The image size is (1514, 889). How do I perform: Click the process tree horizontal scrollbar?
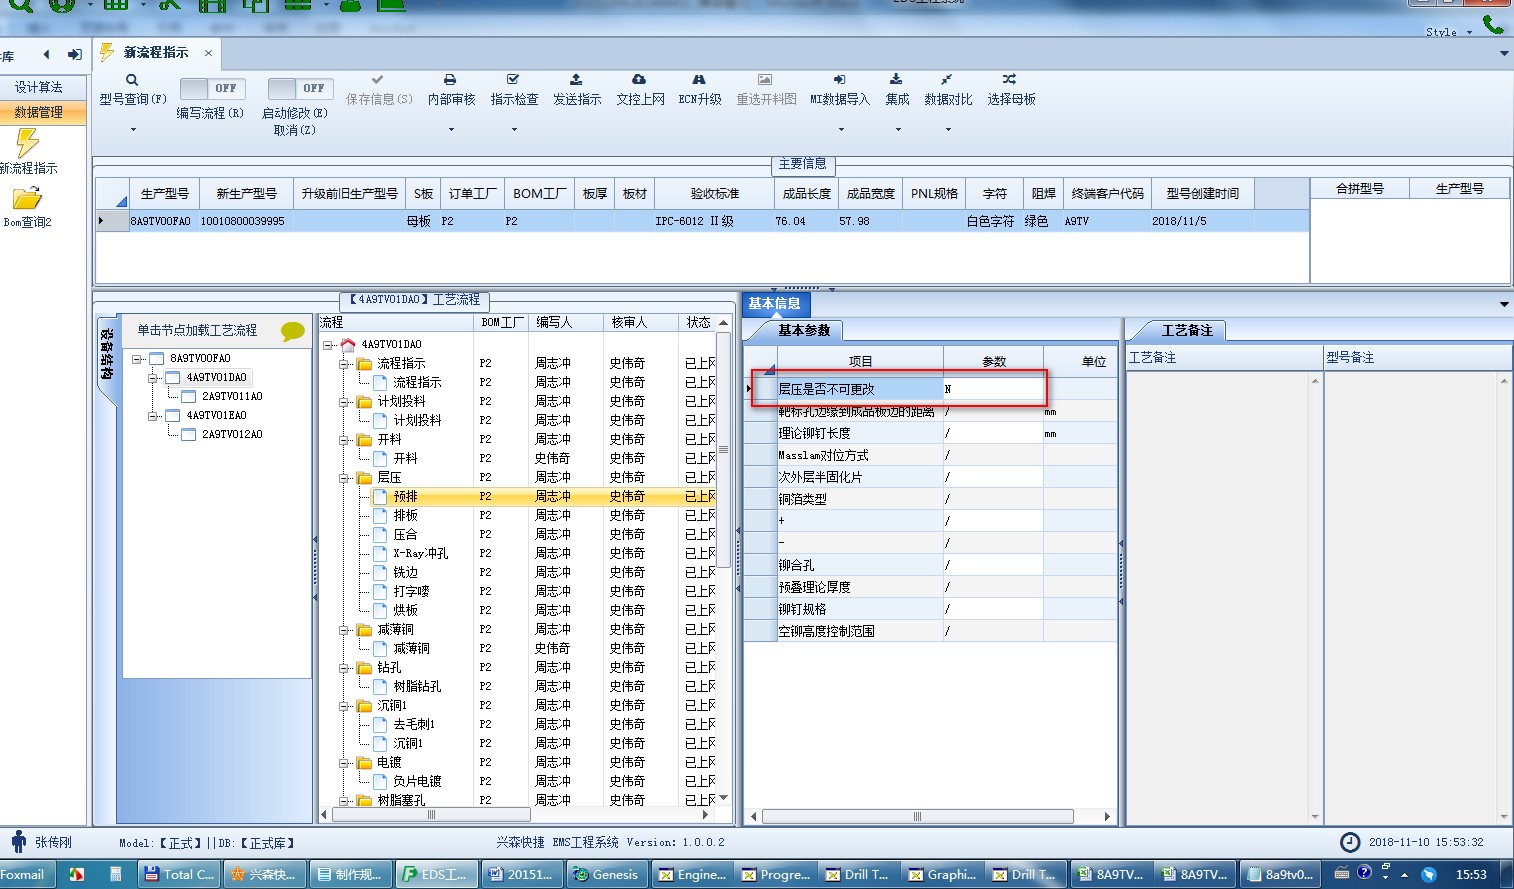(430, 815)
